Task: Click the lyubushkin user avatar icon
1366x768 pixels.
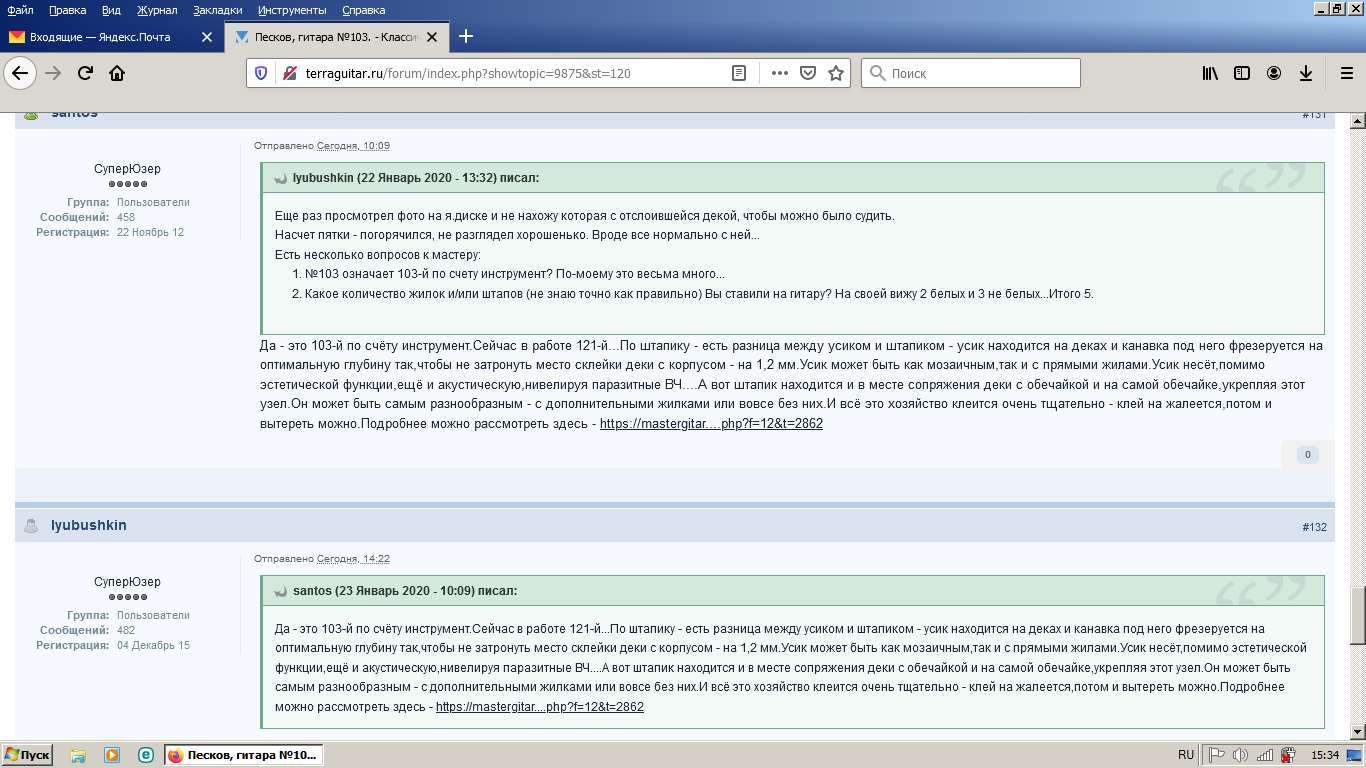Action: [31, 525]
